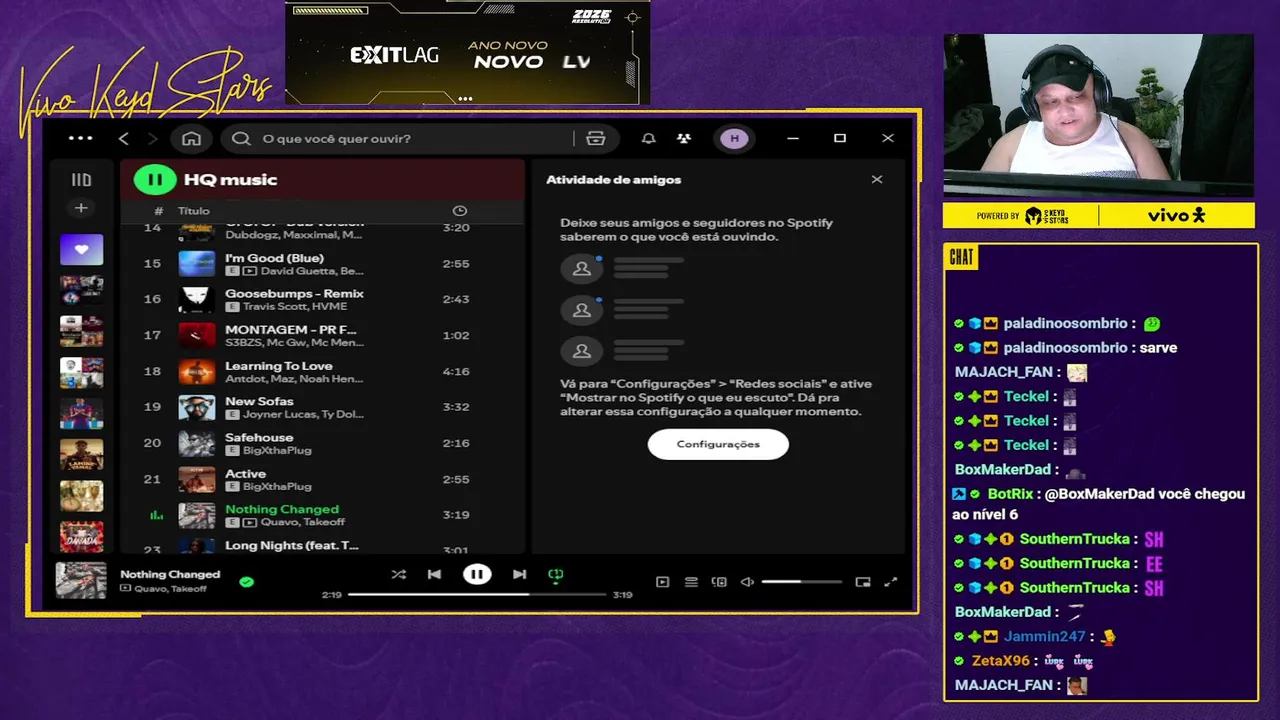Toggle the green repeat button
The height and width of the screenshot is (720, 1280).
pos(556,574)
